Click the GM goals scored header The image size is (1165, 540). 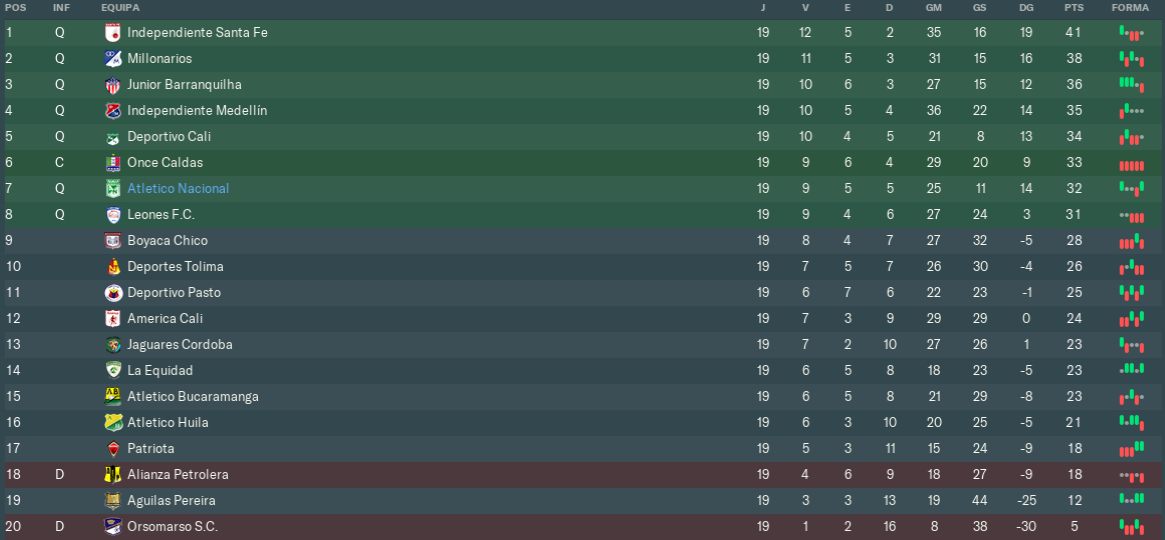934,7
